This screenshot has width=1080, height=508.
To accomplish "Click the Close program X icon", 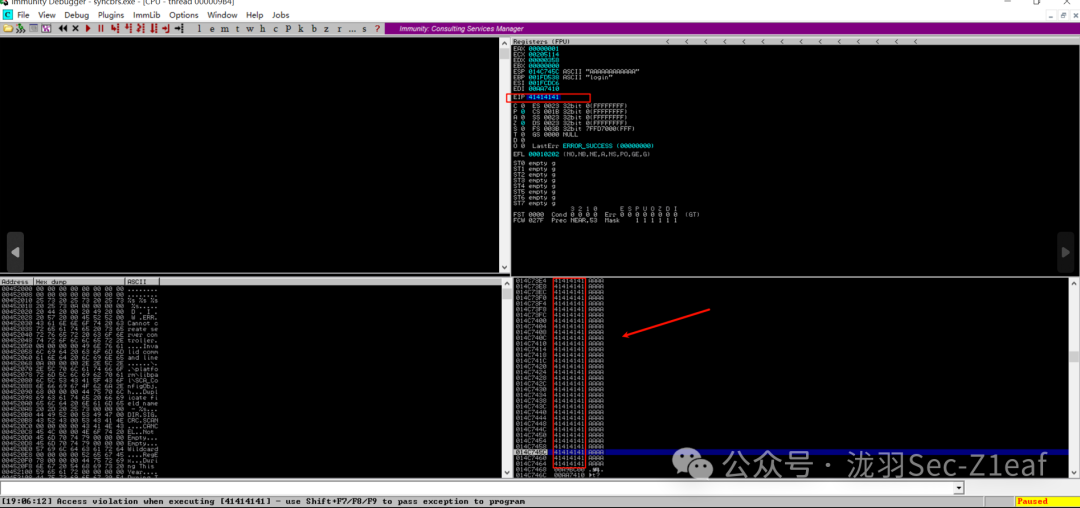I will [x=75, y=28].
